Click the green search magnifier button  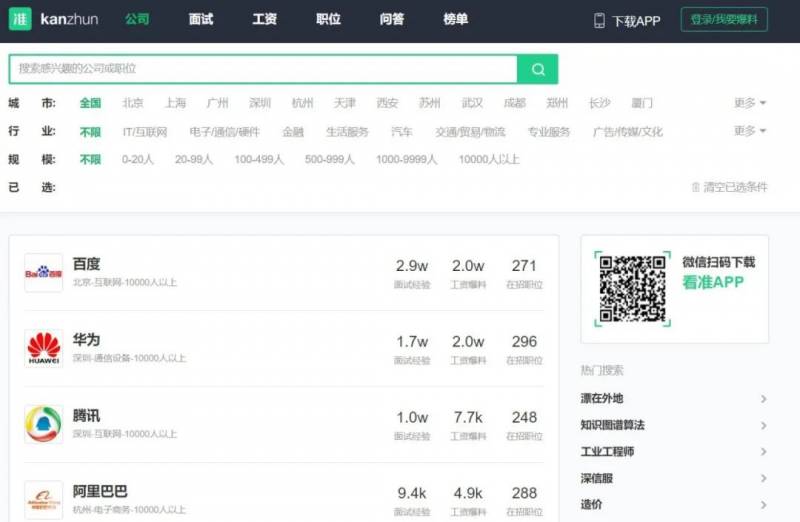(x=537, y=69)
